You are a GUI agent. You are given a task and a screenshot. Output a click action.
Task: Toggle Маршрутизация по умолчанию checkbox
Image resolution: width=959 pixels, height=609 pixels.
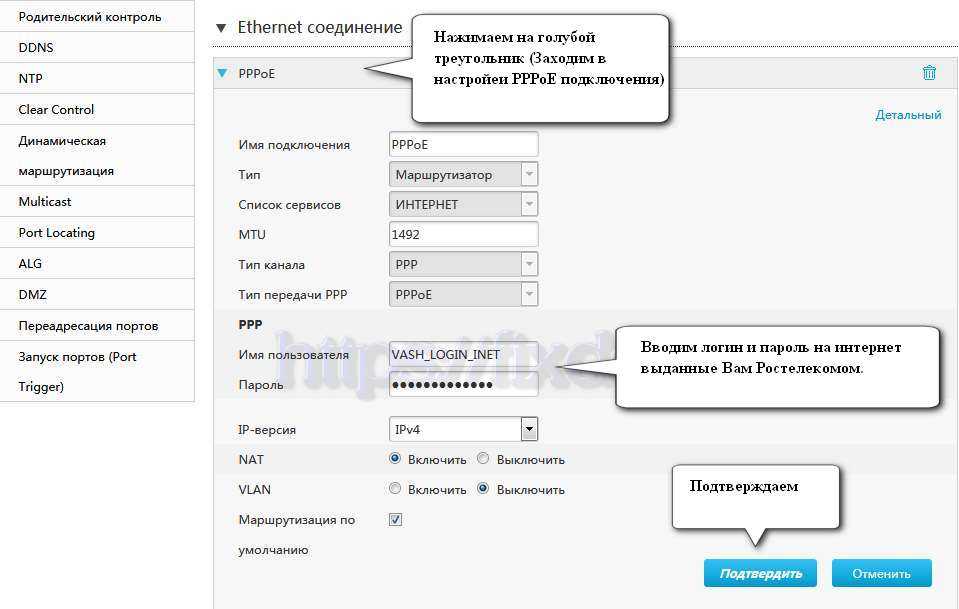pyautogui.click(x=395, y=520)
